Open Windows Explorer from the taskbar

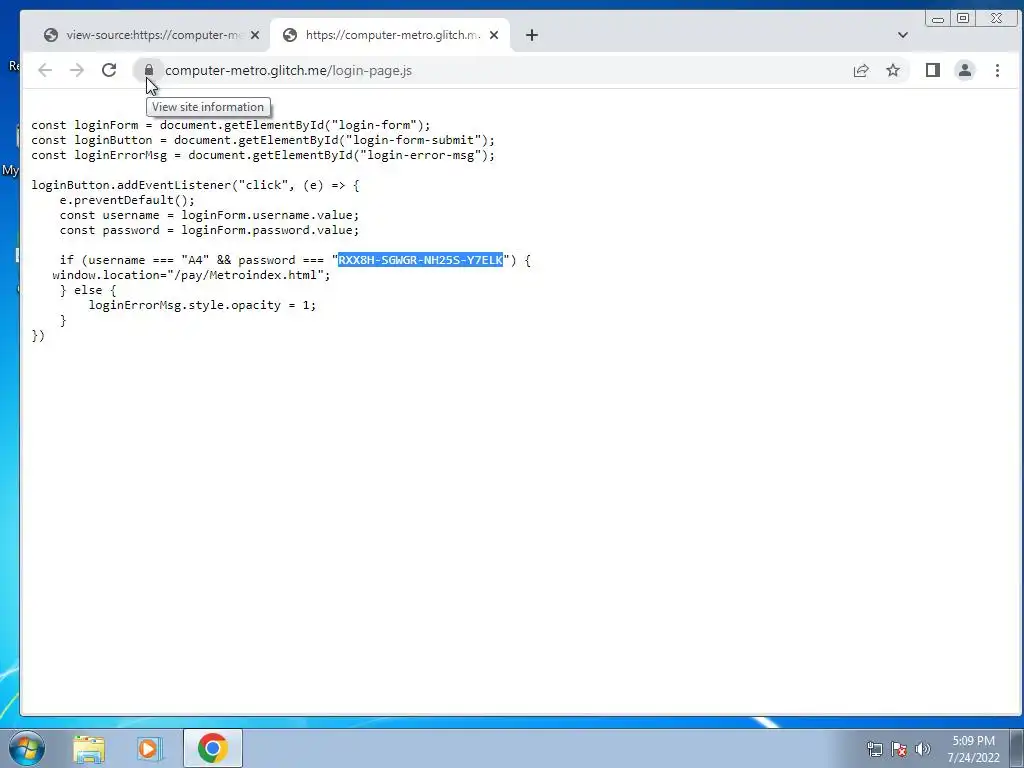coord(89,749)
